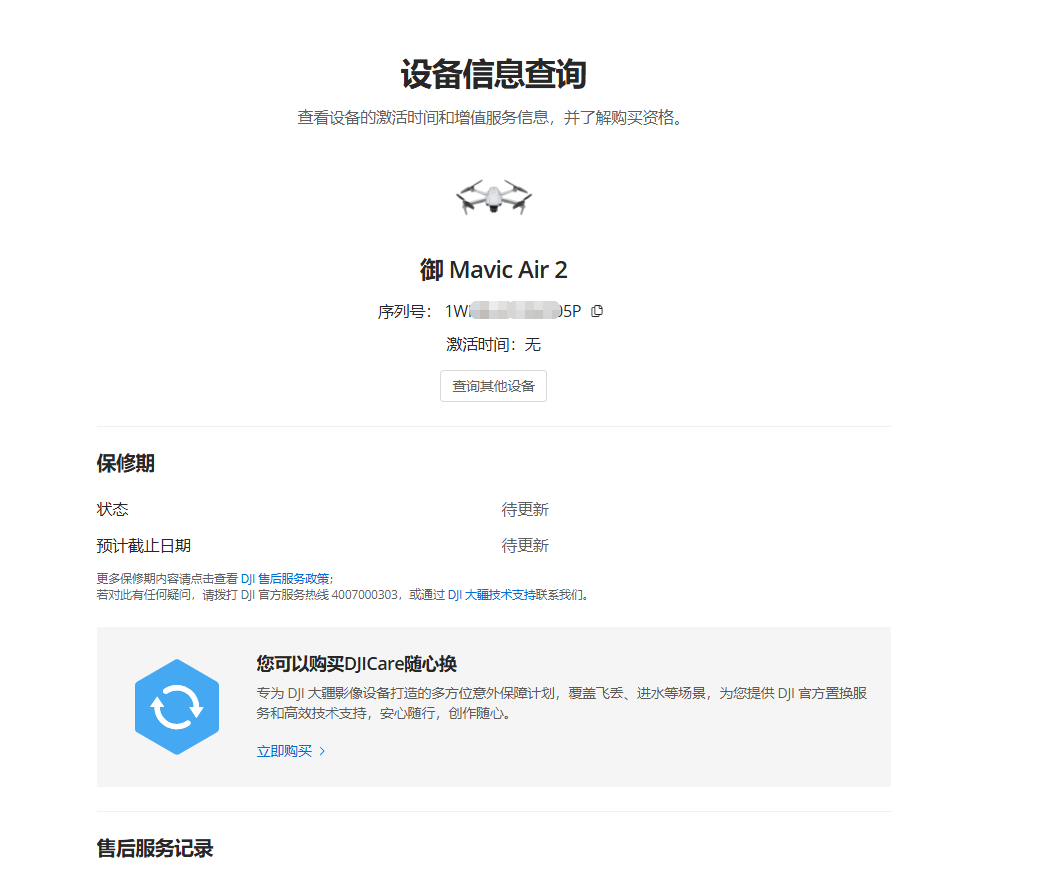The image size is (1041, 883).
Task: Click the Mavic Air 2 drone image
Action: coord(493,197)
